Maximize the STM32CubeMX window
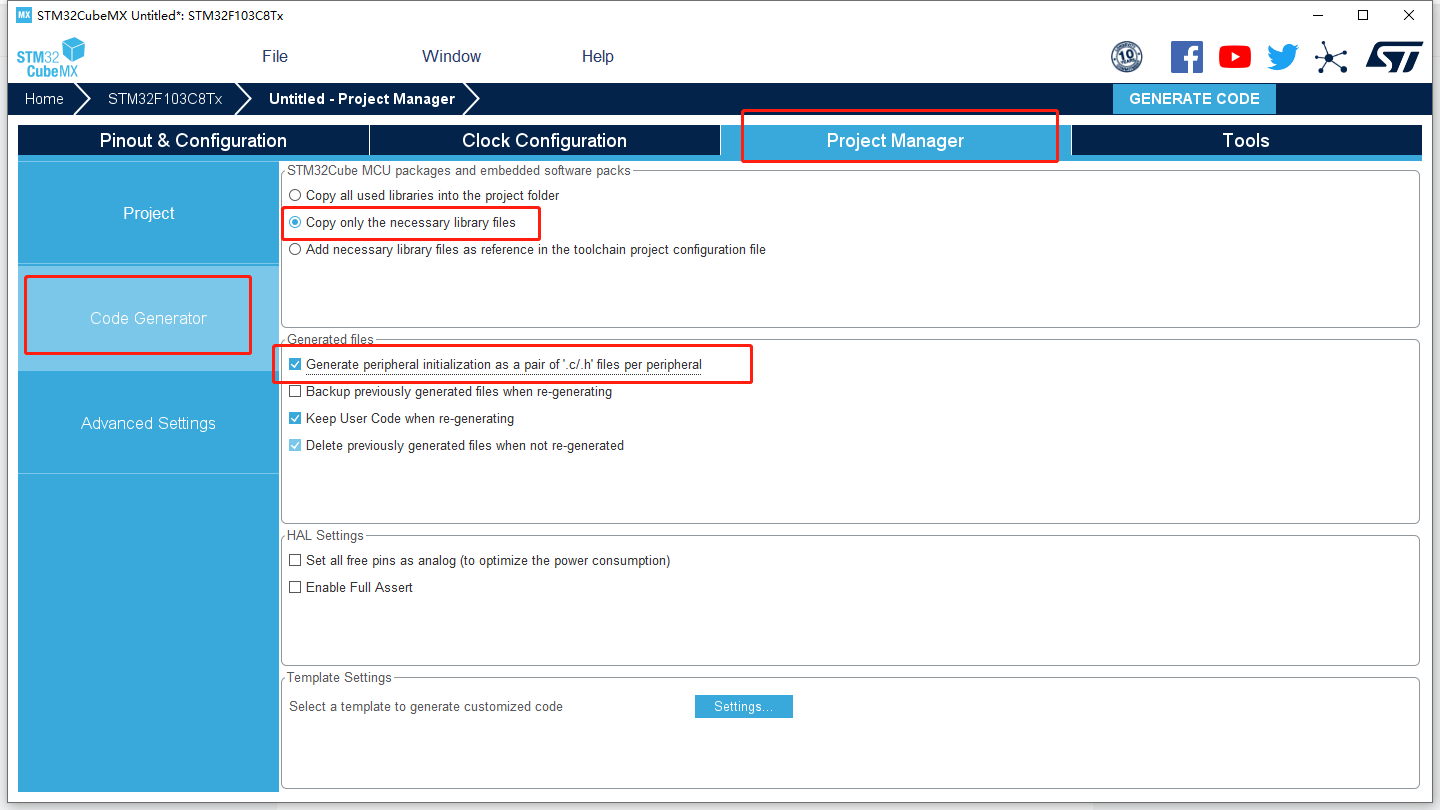 click(1363, 15)
